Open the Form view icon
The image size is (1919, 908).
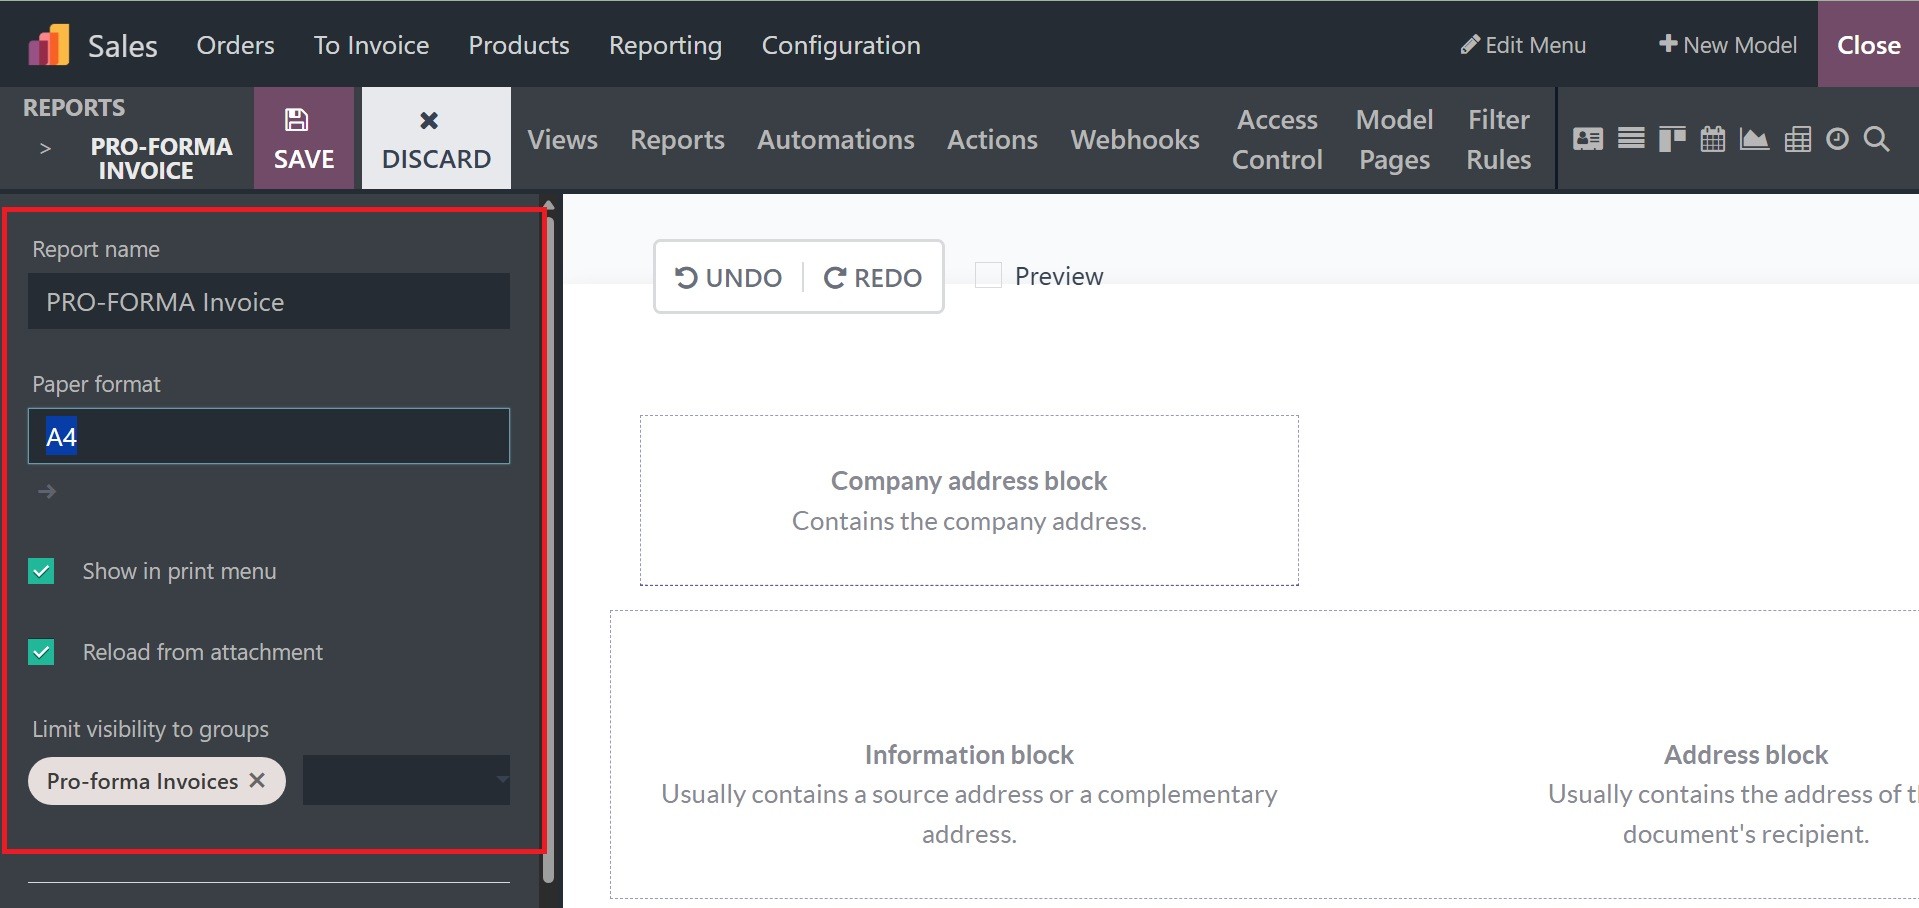(x=1587, y=139)
